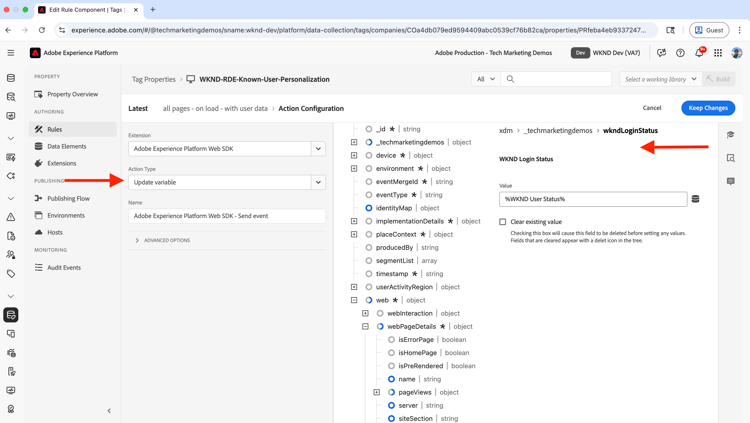Open the feedback icon next to help
Viewport: 750px width, 423px height.
(662, 53)
